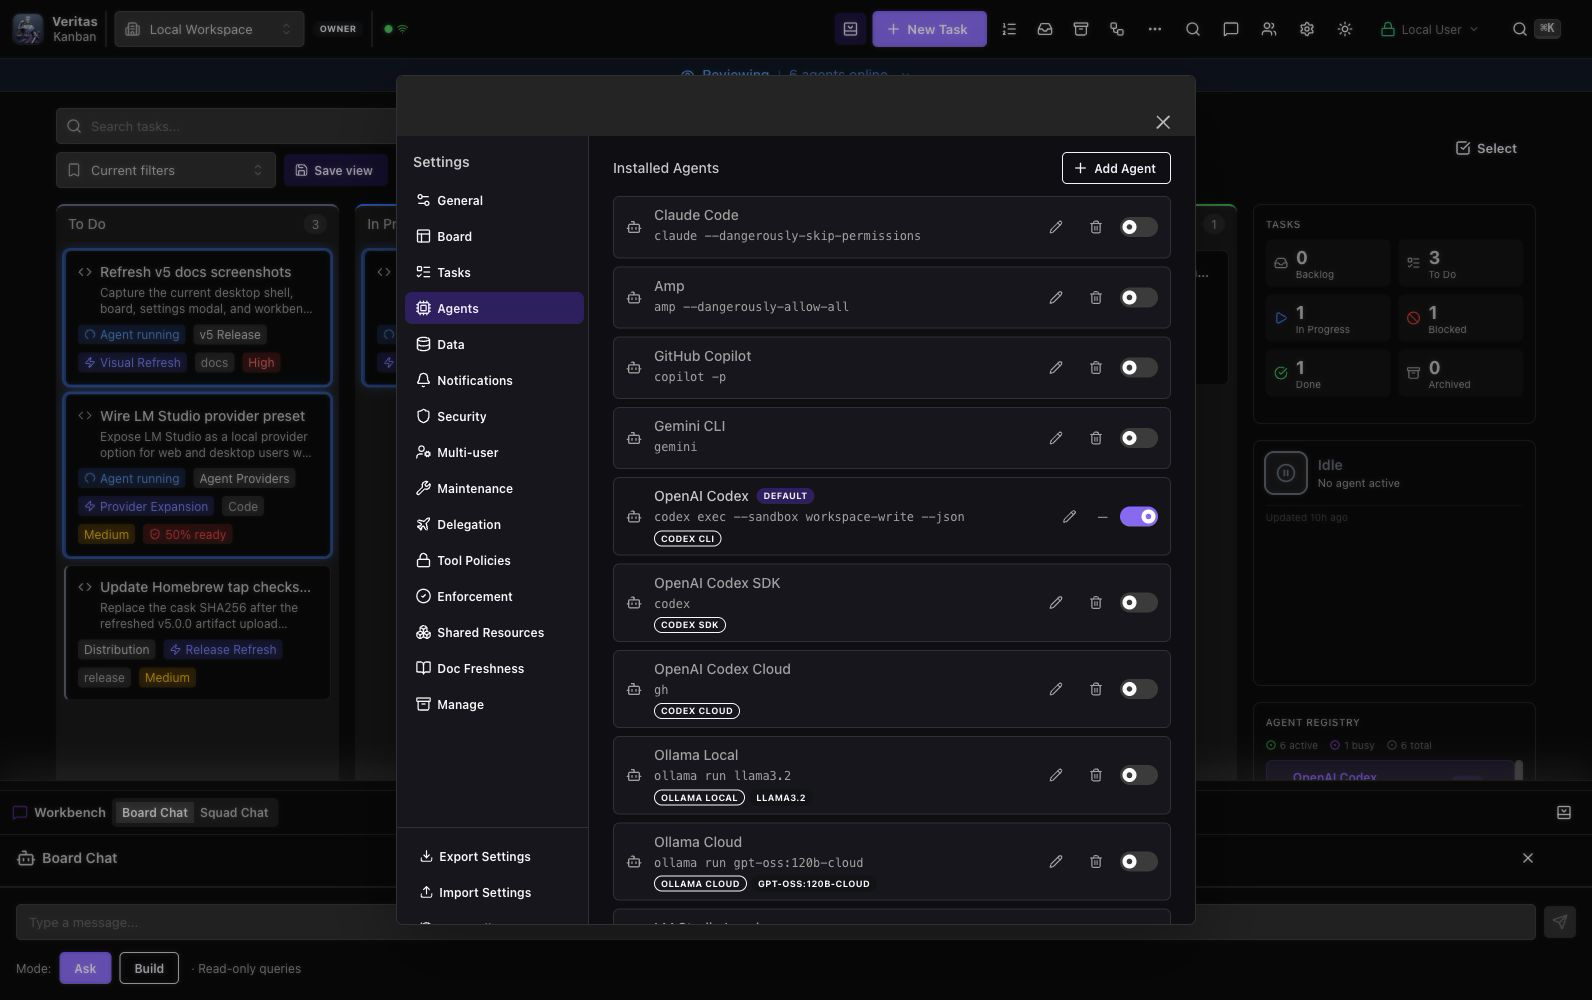The image size is (1592, 1000).
Task: Open the Local Workspace dropdown
Action: tap(209, 29)
